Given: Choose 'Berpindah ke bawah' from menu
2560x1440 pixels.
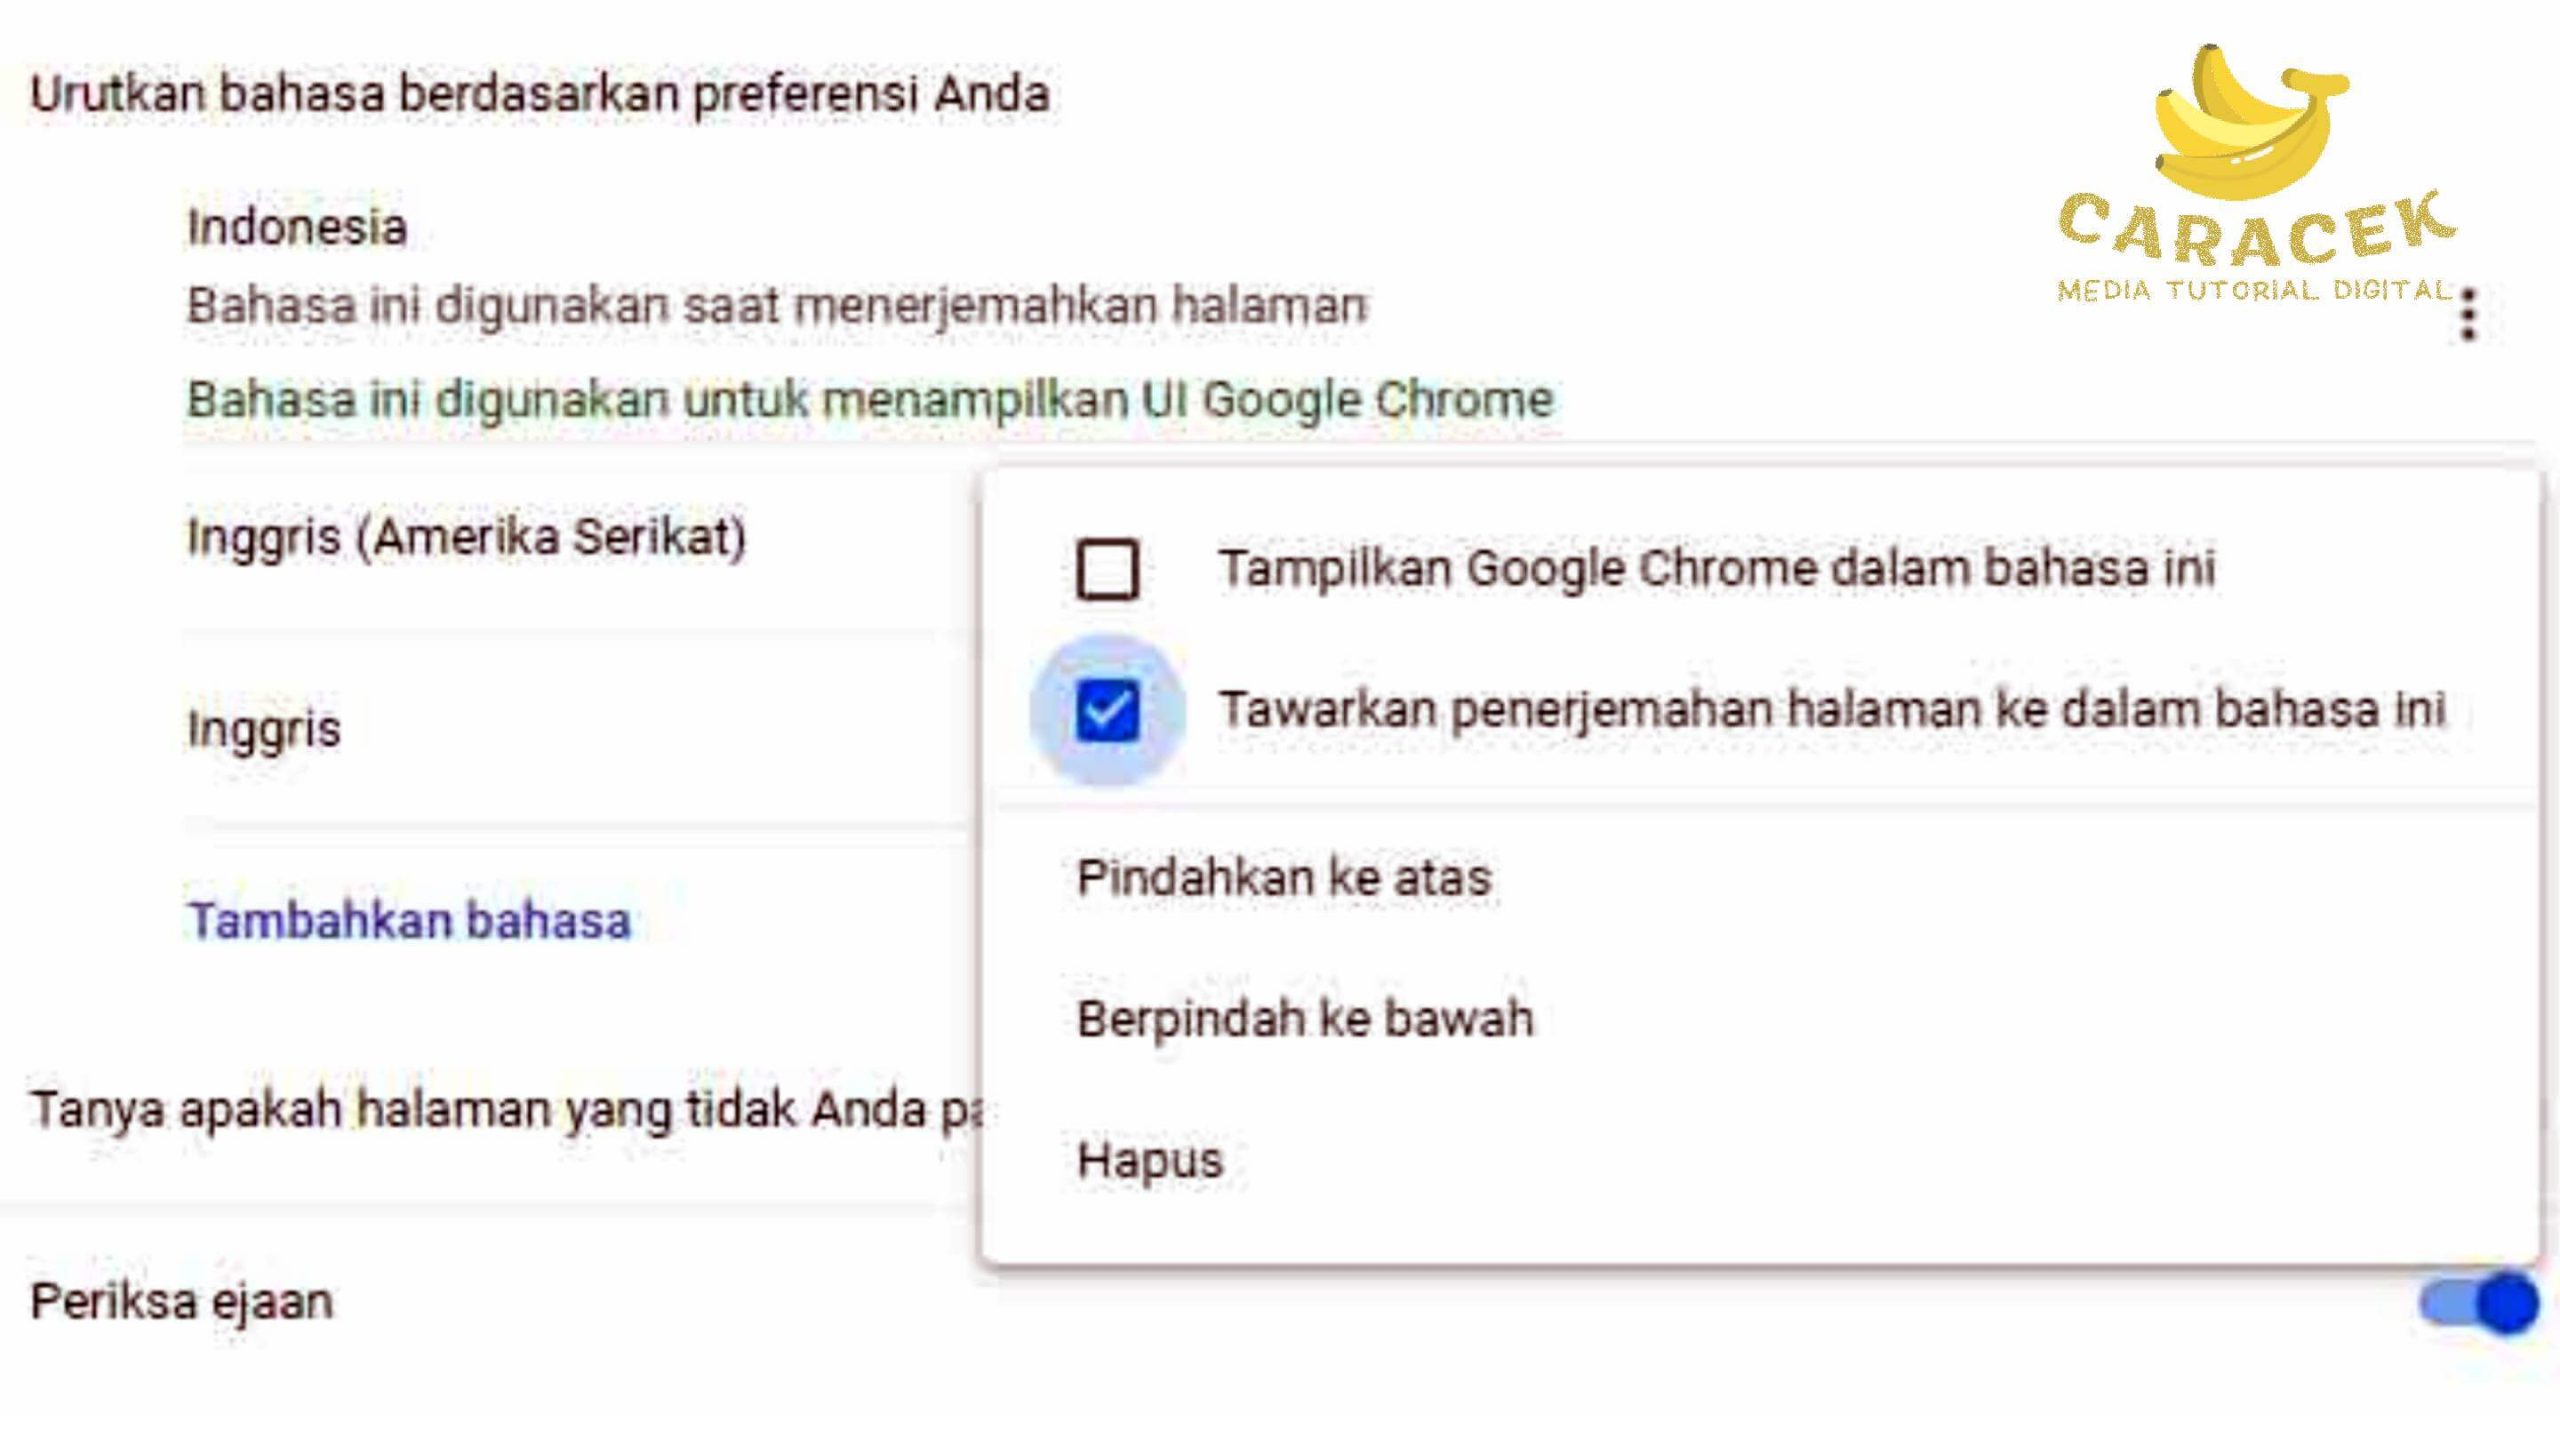Looking at the screenshot, I should click(1304, 1019).
